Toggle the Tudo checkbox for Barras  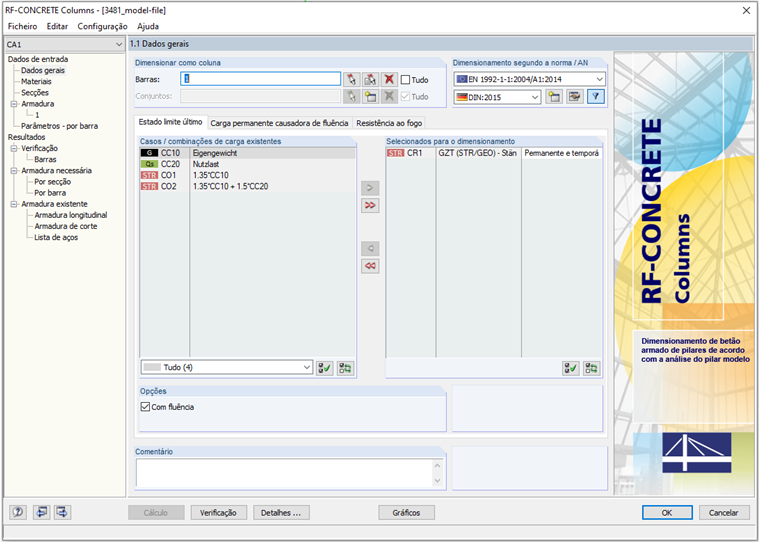click(406, 80)
